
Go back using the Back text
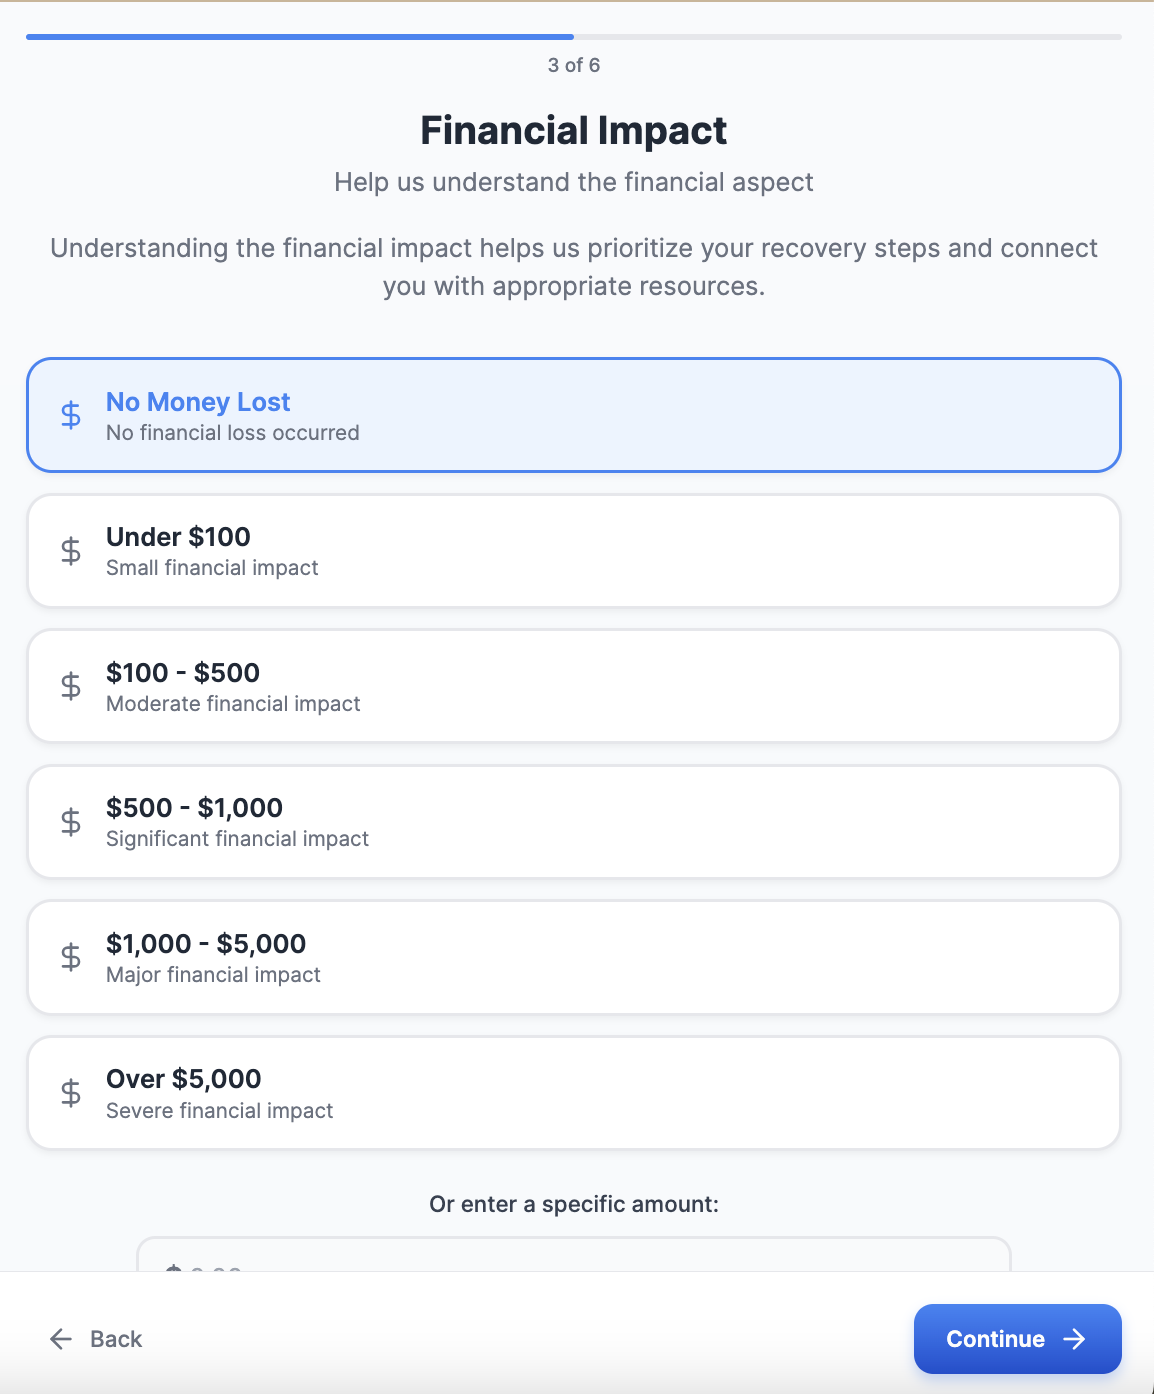[116, 1339]
